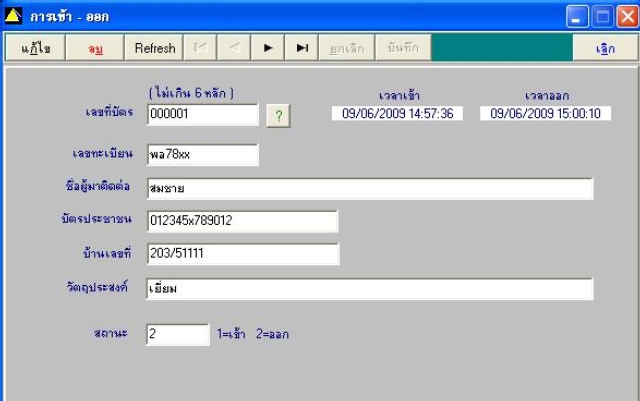Select the status field containing 2
This screenshot has height=401, width=640.
click(178, 334)
